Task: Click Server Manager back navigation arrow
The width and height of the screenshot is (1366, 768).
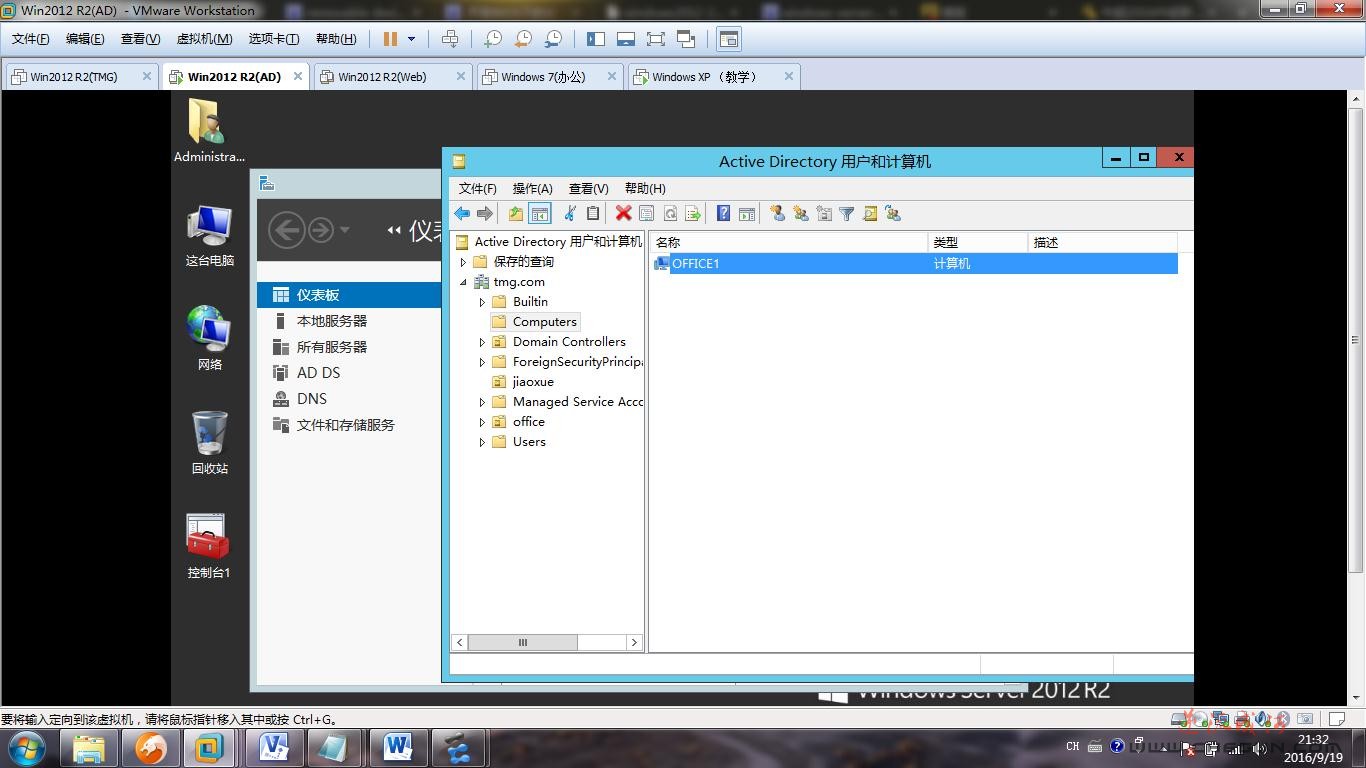Action: [287, 230]
